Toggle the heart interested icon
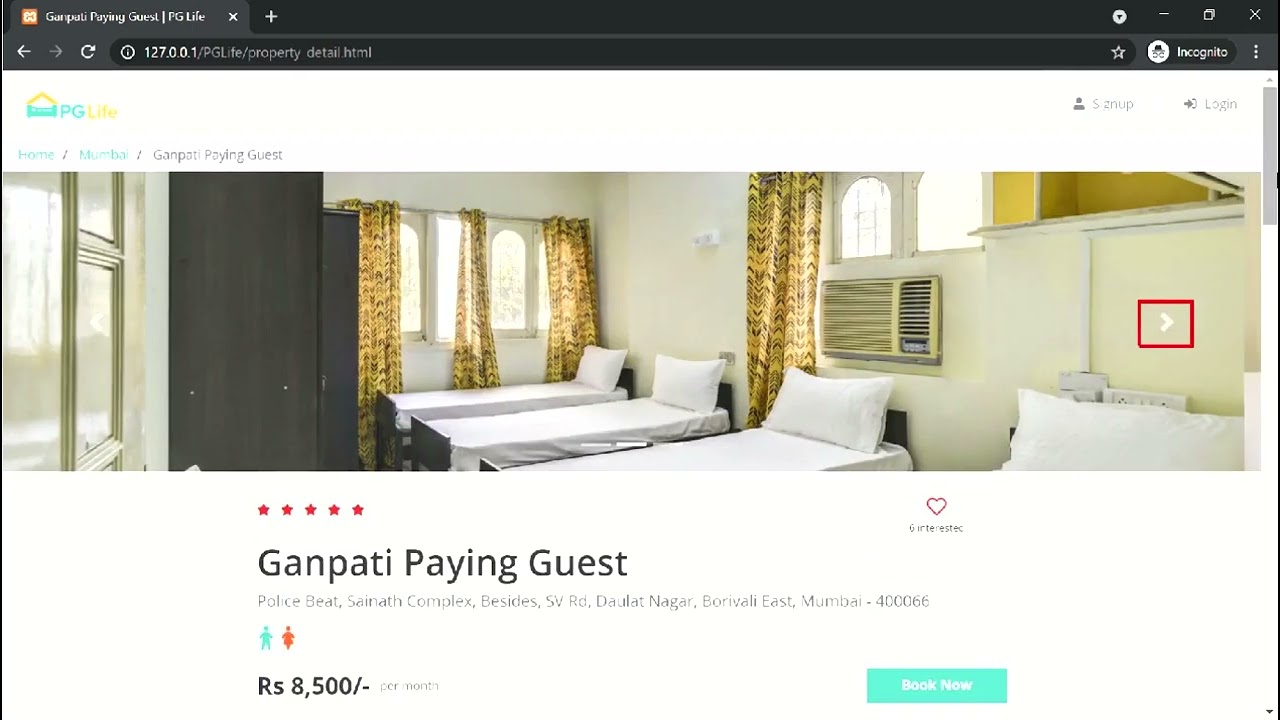 936,506
